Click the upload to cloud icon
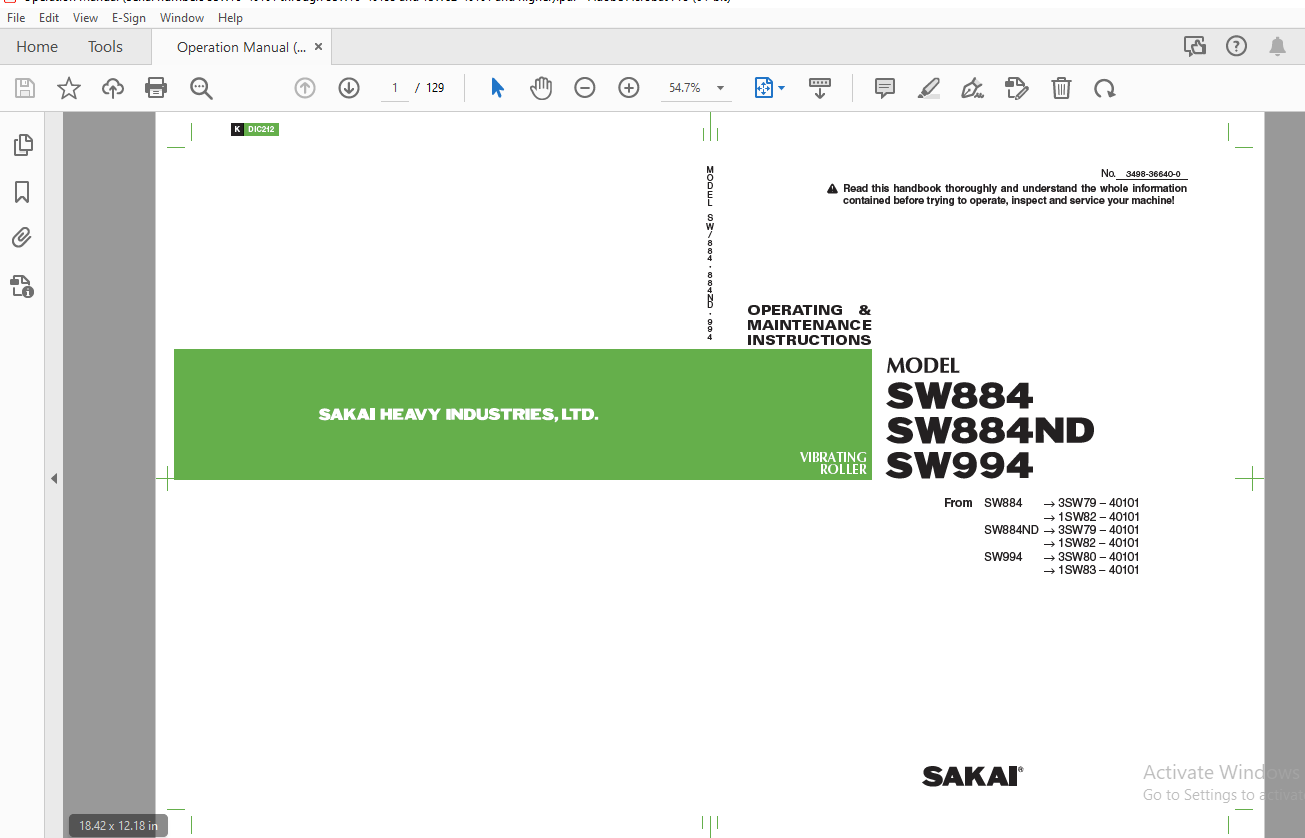1305x838 pixels. coord(113,88)
